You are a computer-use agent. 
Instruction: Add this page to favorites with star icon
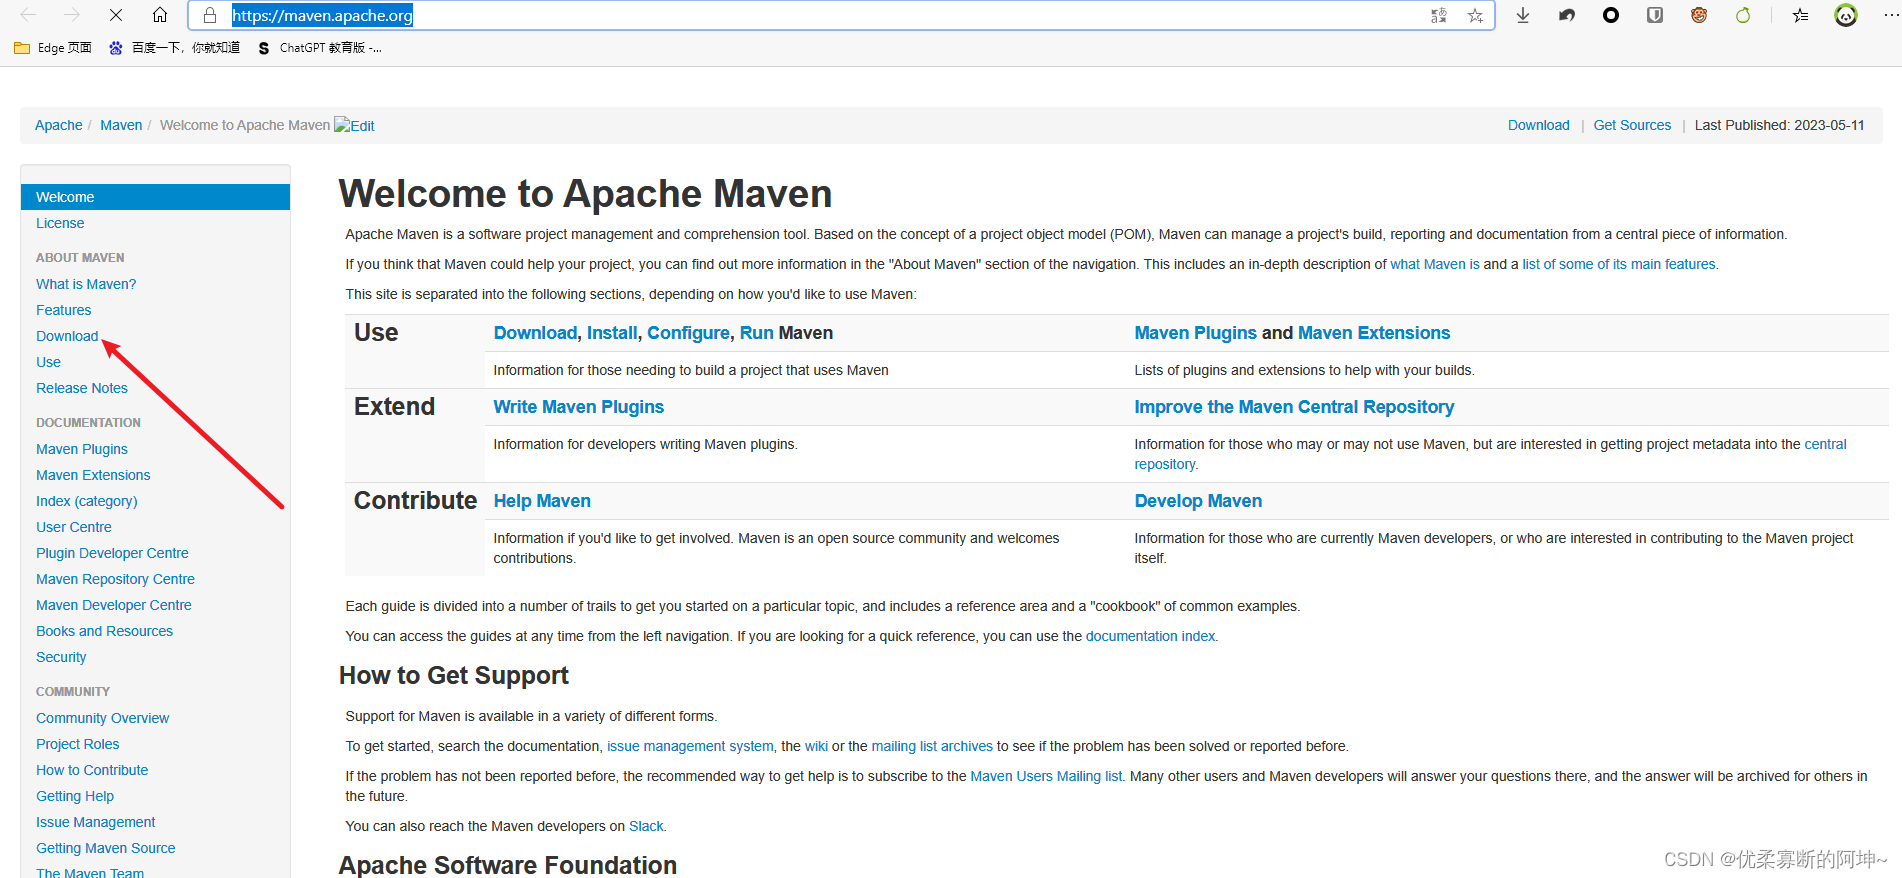tap(1475, 15)
